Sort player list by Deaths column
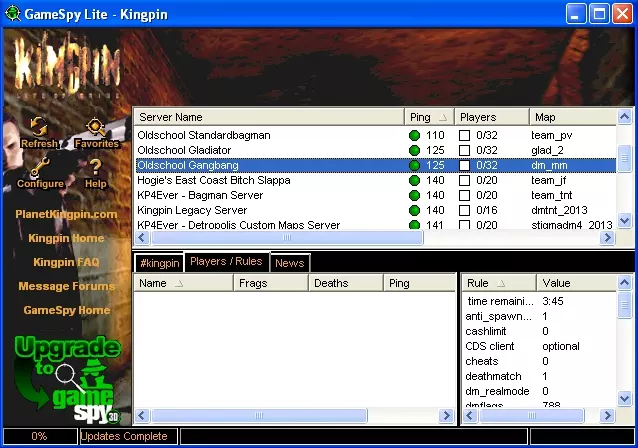The width and height of the screenshot is (638, 448). (346, 283)
